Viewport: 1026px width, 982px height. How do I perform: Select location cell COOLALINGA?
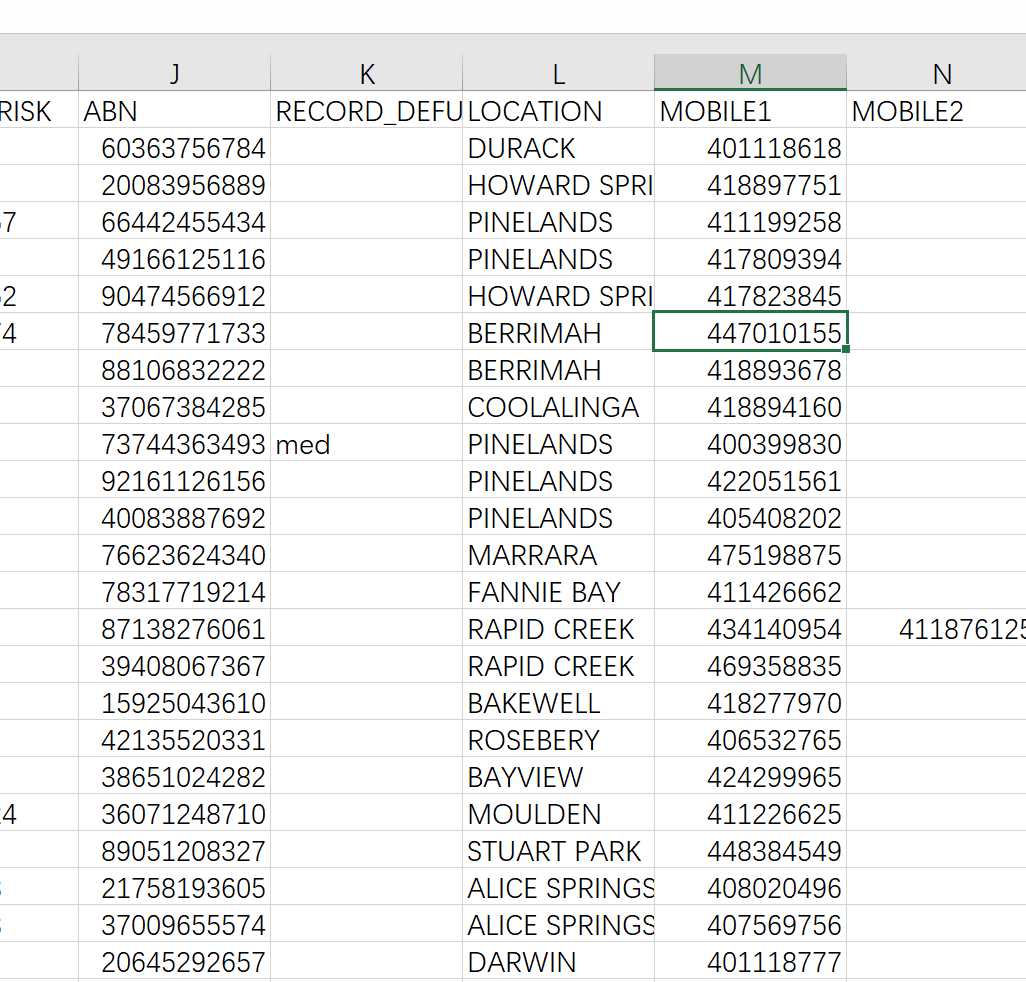click(558, 406)
